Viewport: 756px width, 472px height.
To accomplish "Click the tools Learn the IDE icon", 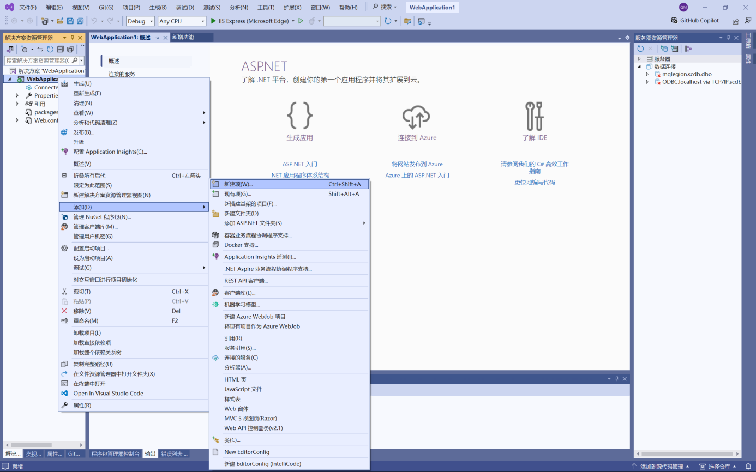I will click(534, 116).
